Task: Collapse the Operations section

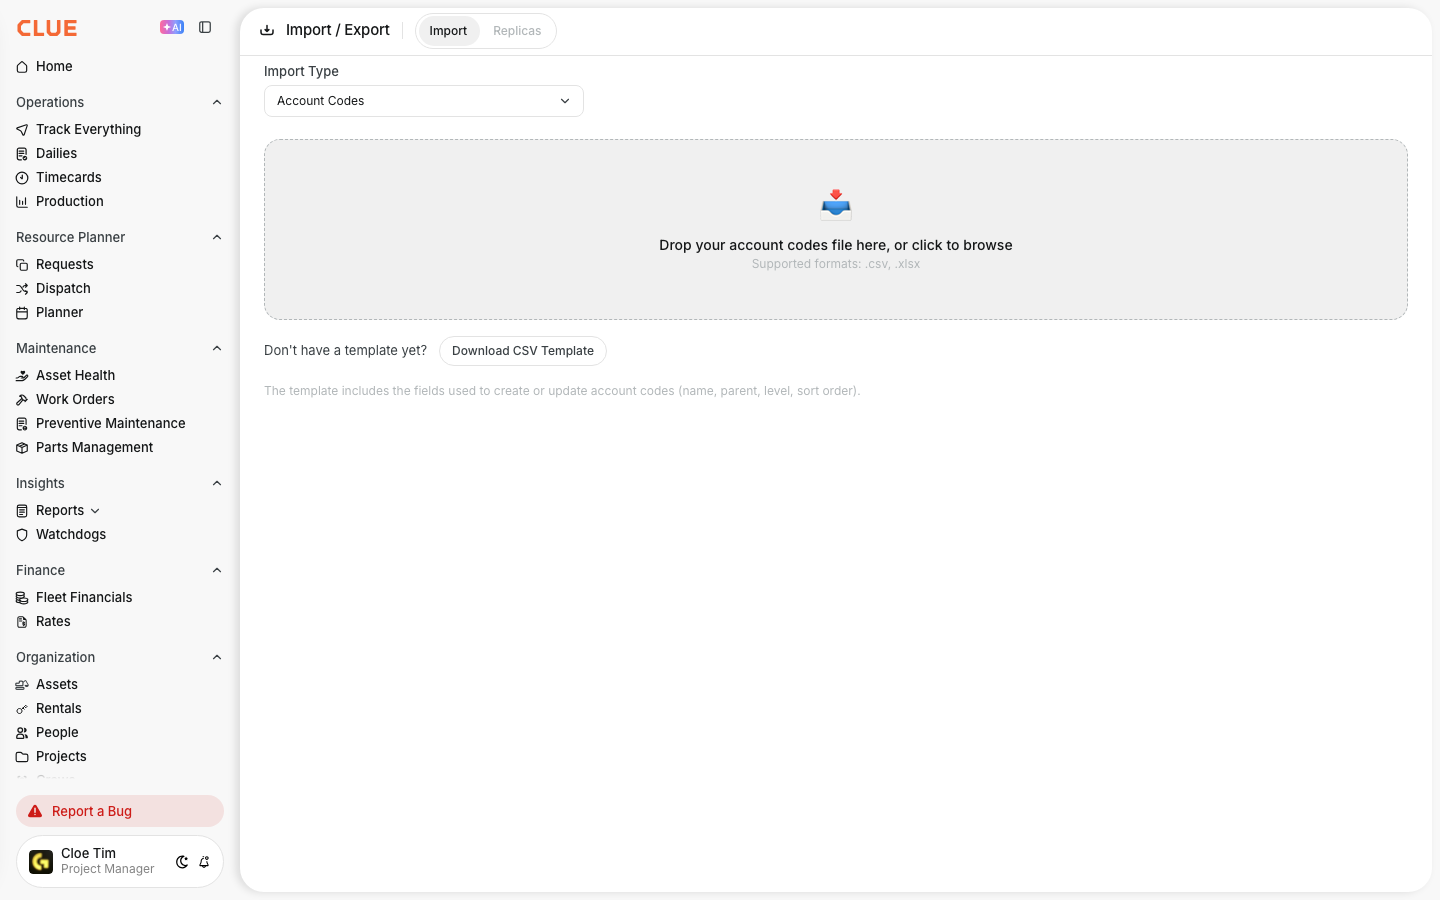Action: [x=217, y=102]
